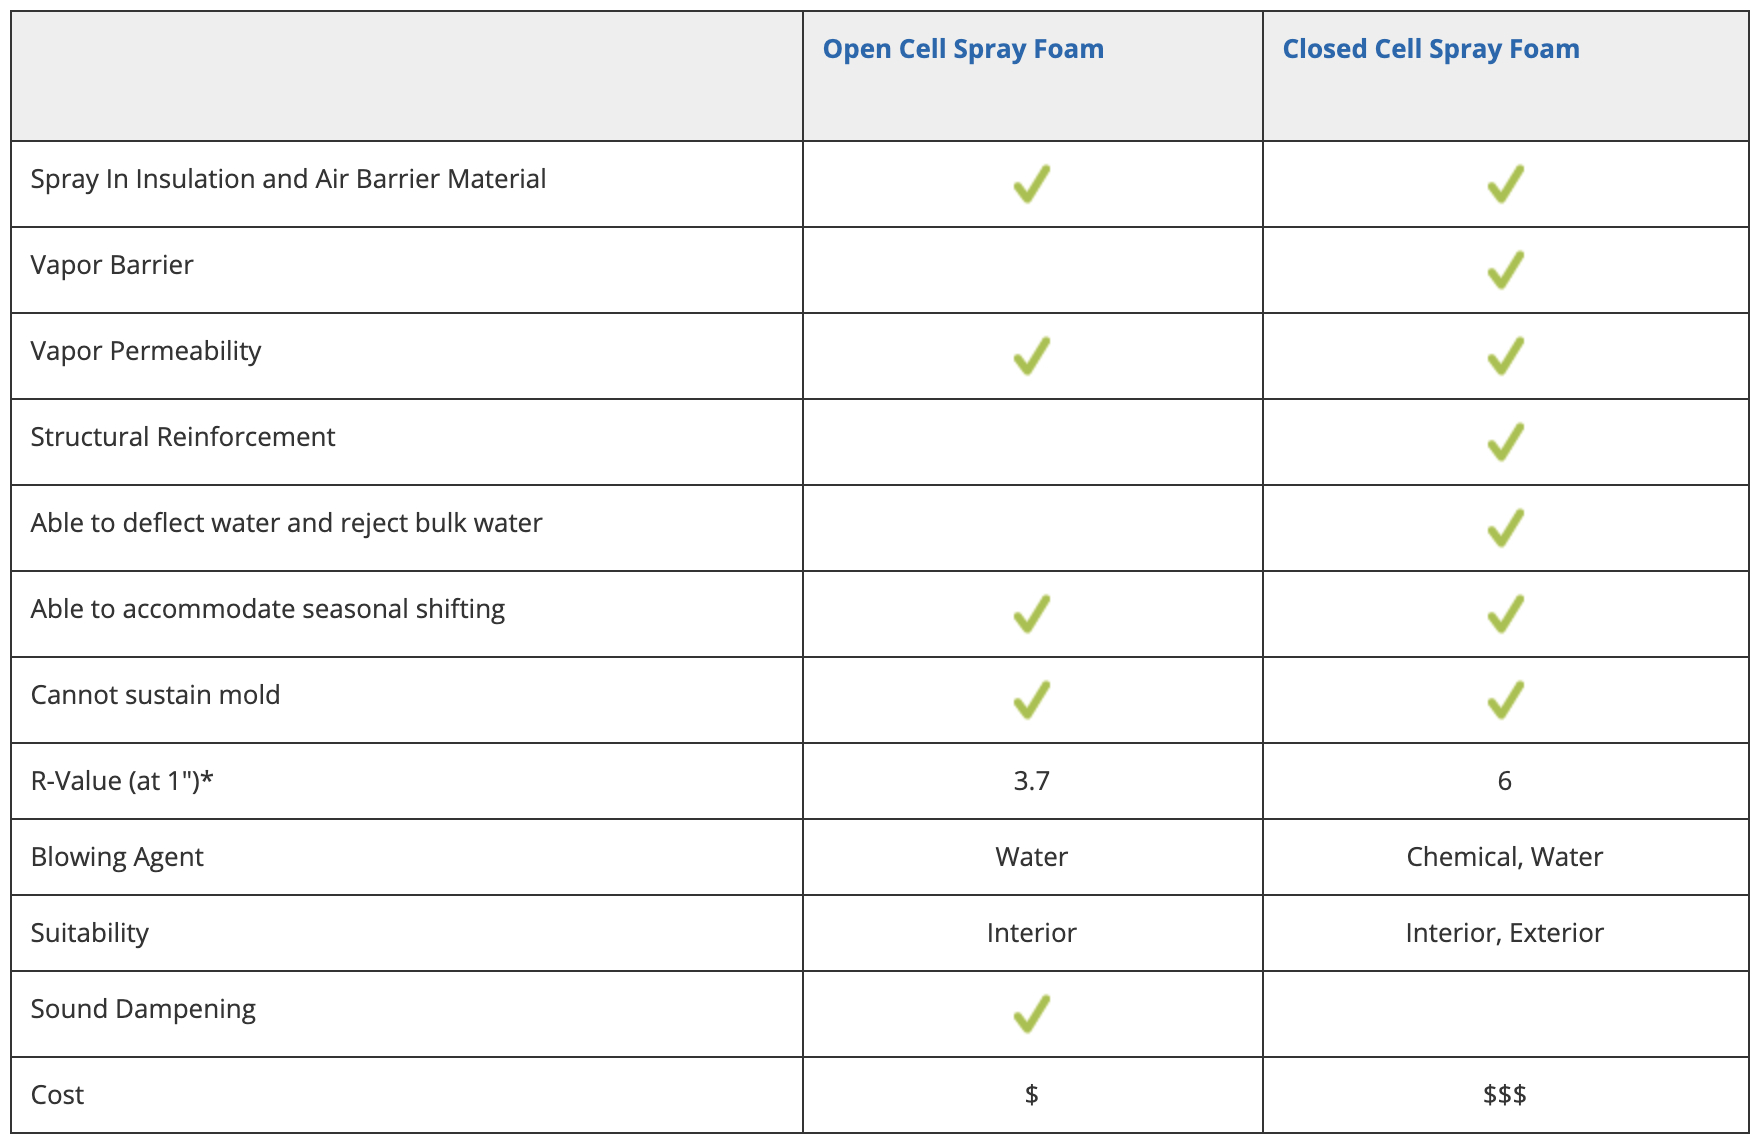Click Closed Cell checkmark for Vapor Barrier
This screenshot has width=1760, height=1144.
(1504, 270)
